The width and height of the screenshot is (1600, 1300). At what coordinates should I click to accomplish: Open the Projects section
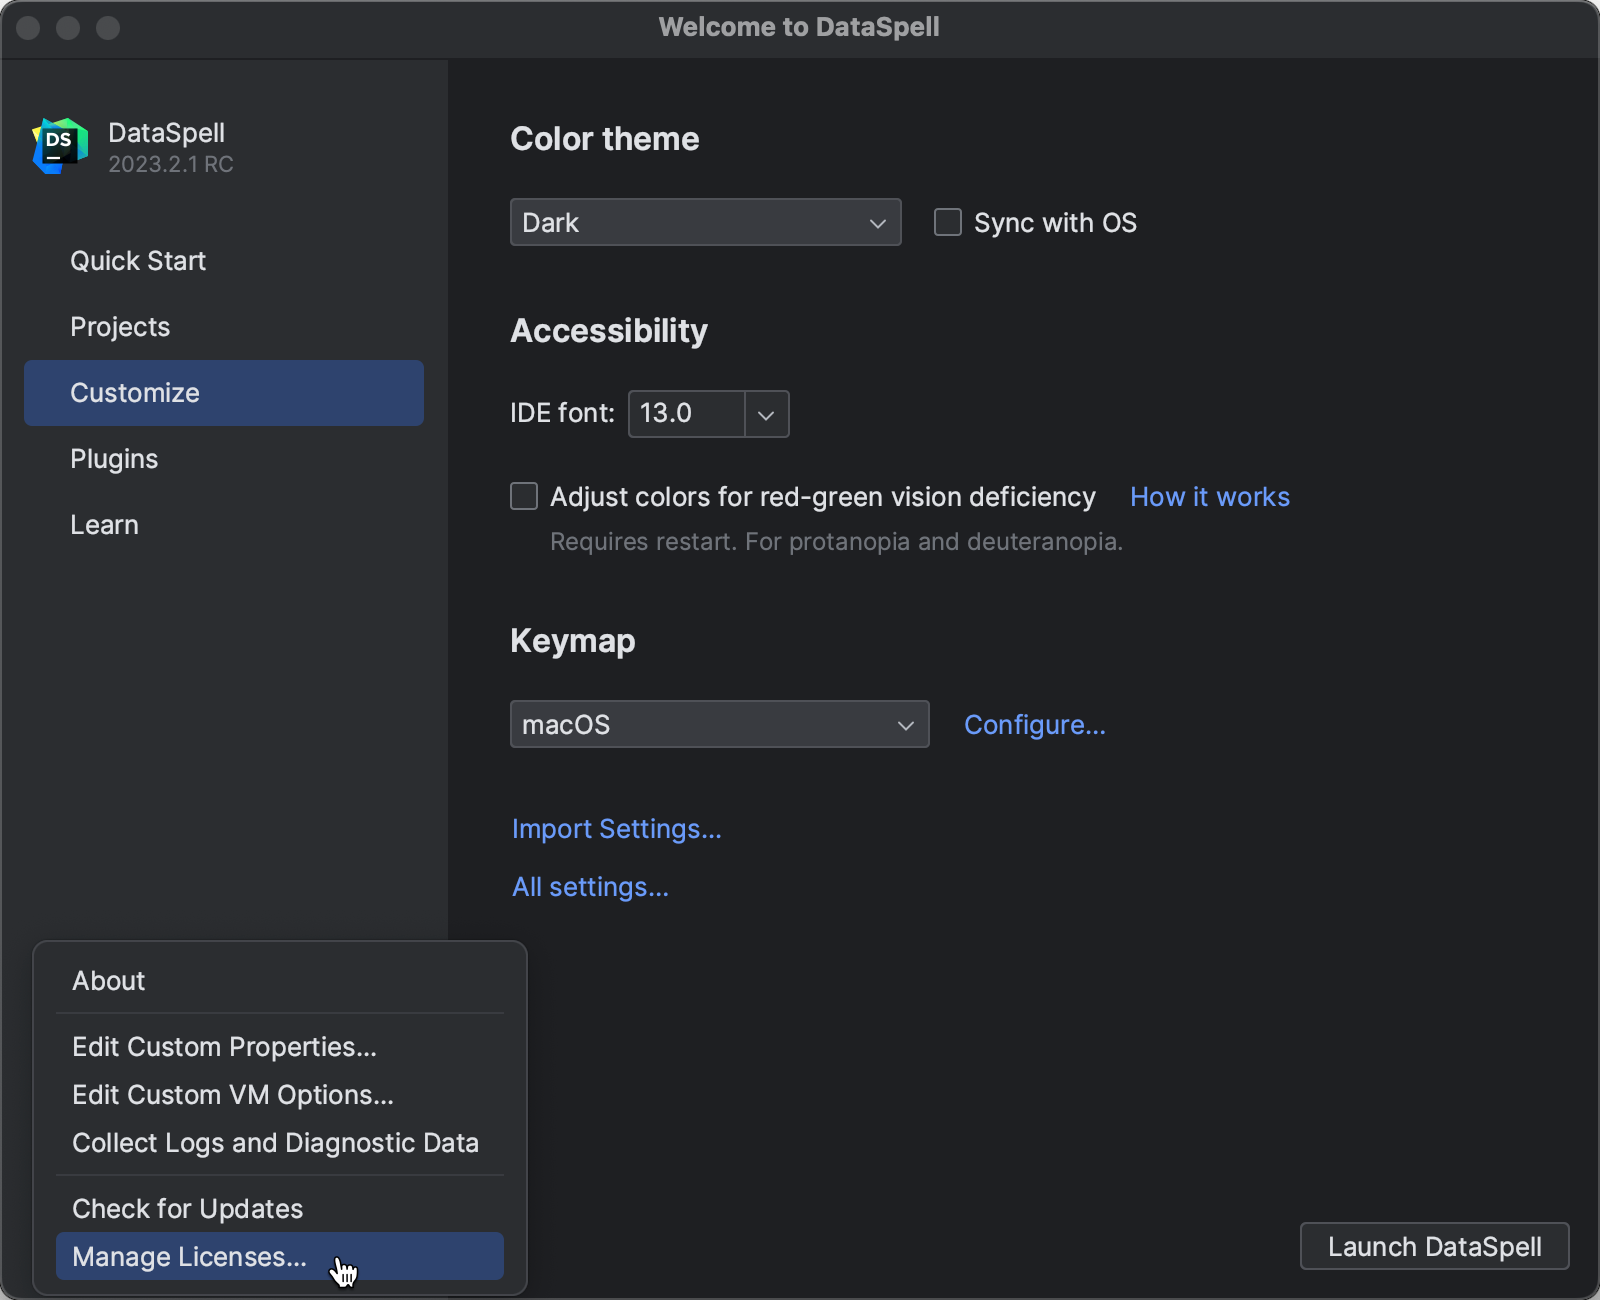[x=120, y=326]
